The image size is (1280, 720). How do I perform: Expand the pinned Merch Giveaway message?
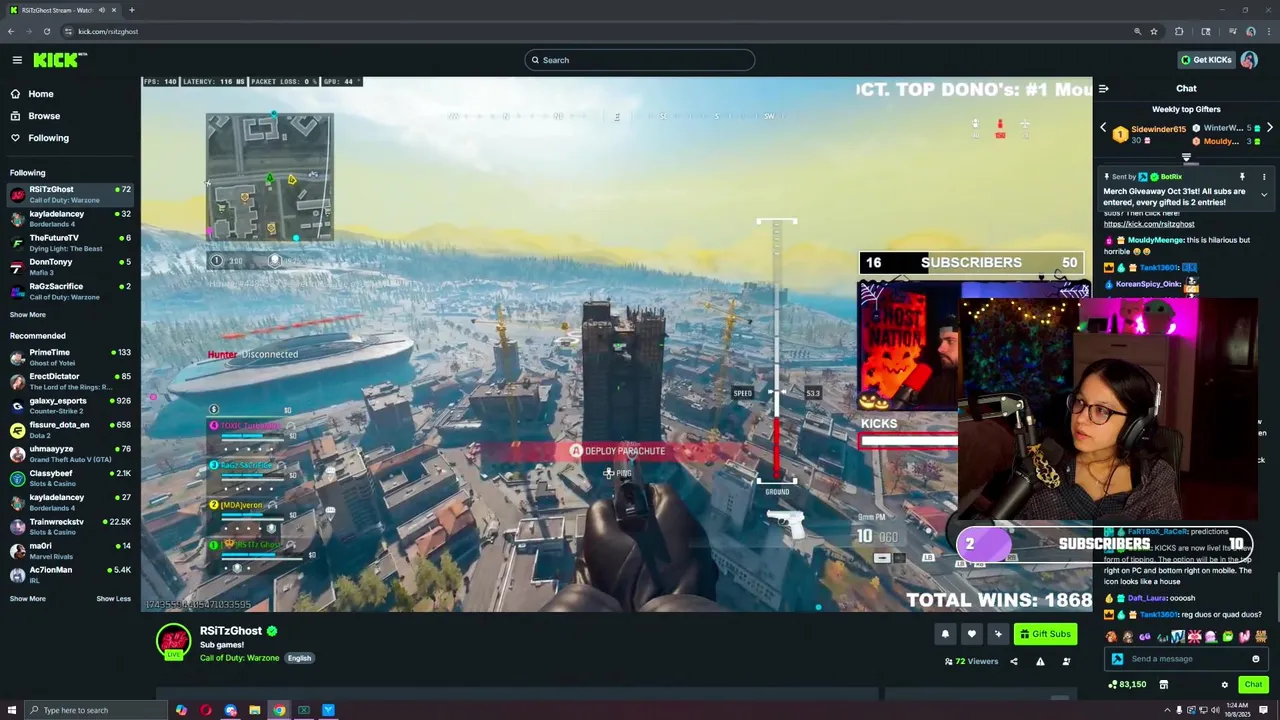click(1264, 195)
